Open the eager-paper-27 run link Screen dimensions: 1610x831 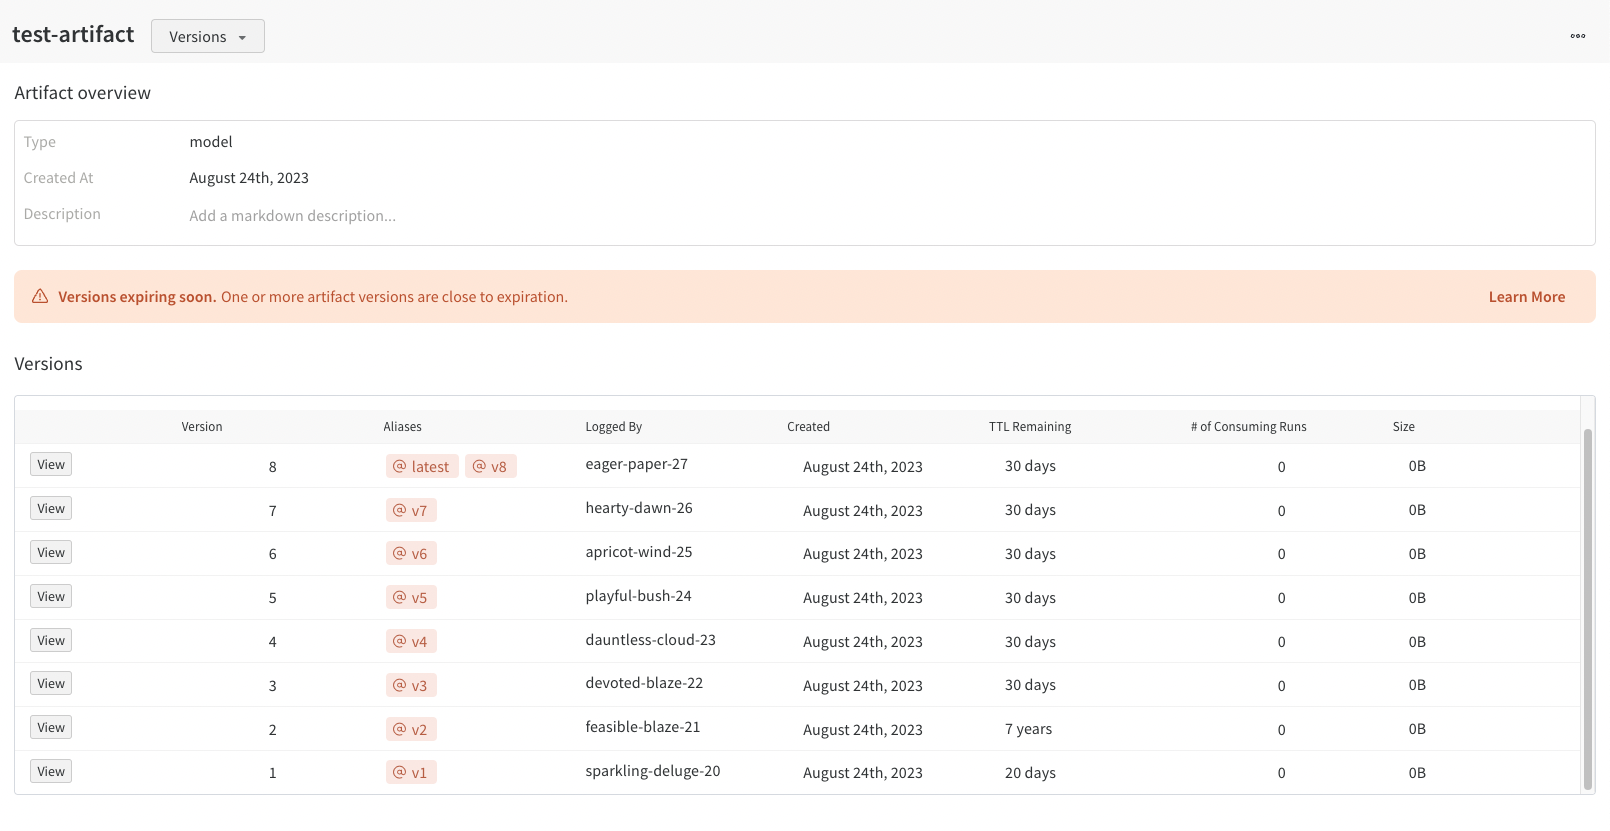point(636,464)
